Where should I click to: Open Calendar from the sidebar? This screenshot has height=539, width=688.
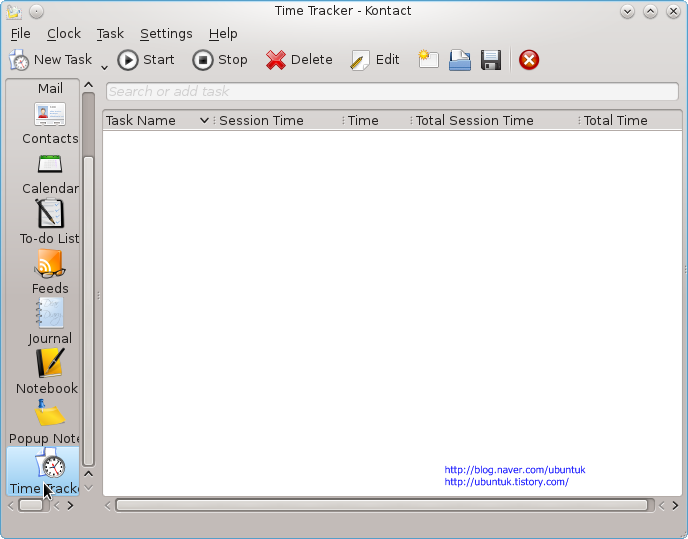click(50, 174)
